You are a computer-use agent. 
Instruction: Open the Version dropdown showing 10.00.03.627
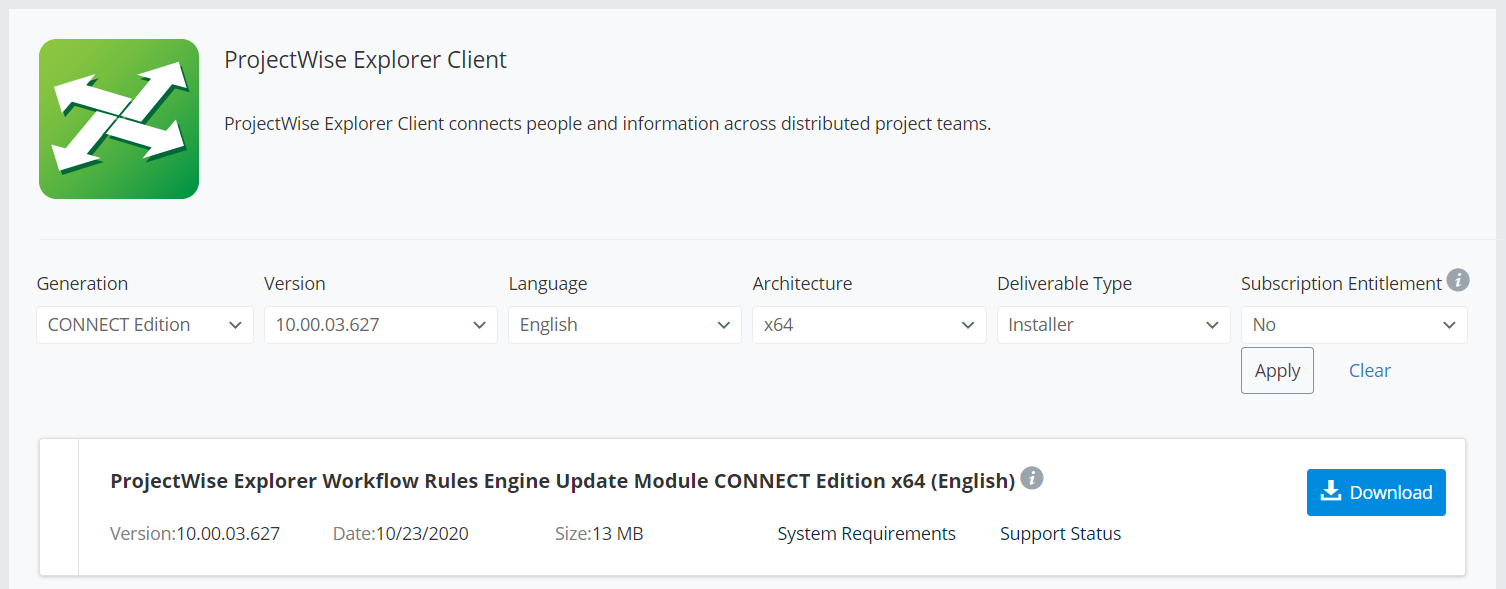pyautogui.click(x=381, y=325)
